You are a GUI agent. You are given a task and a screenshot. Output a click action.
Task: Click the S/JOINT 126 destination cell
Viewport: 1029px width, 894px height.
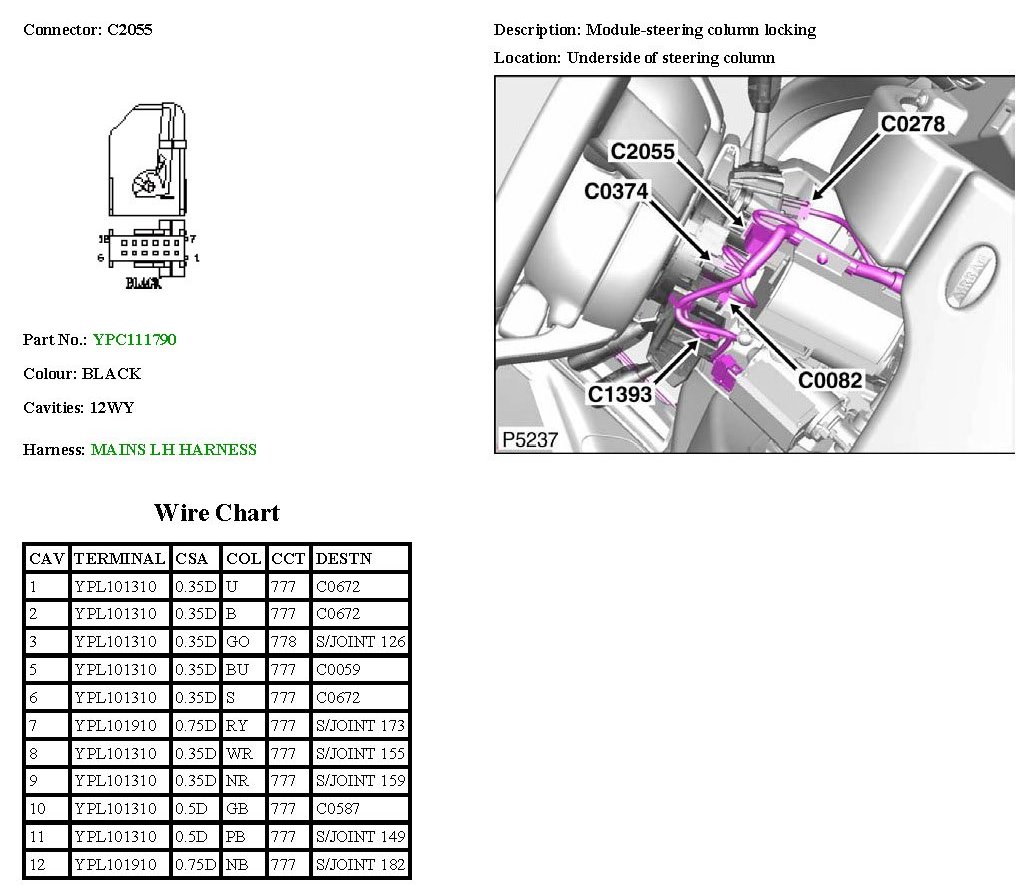360,642
